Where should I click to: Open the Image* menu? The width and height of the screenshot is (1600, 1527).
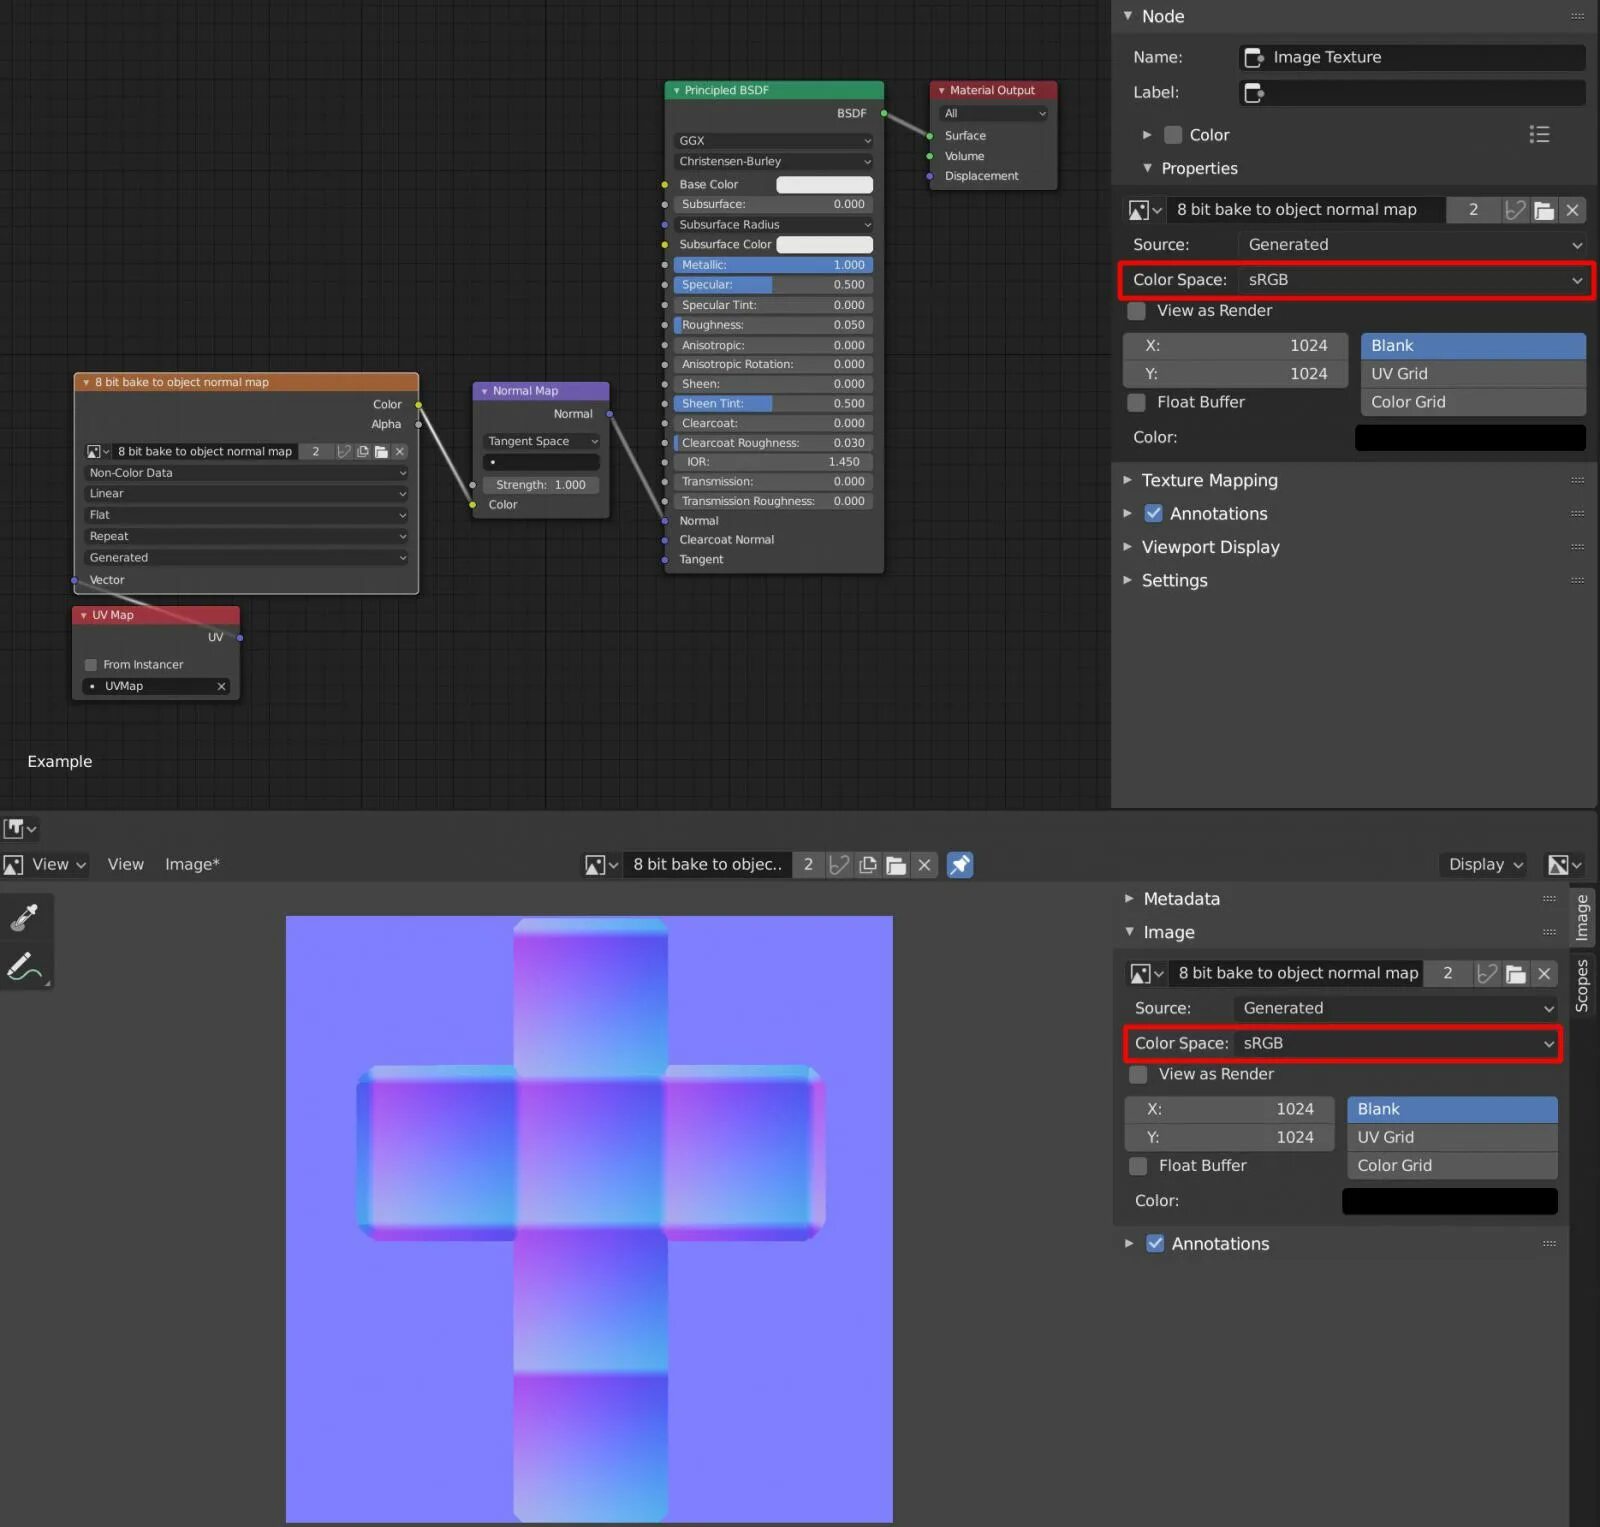[x=192, y=865]
